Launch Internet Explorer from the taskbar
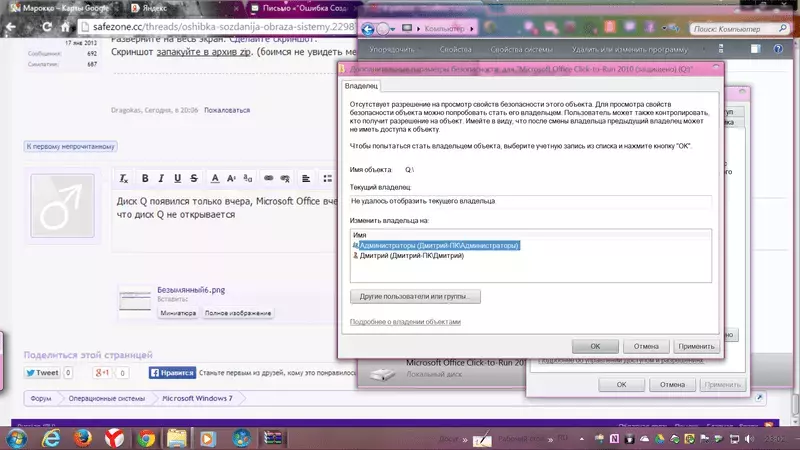This screenshot has width=800, height=450. pos(51,438)
